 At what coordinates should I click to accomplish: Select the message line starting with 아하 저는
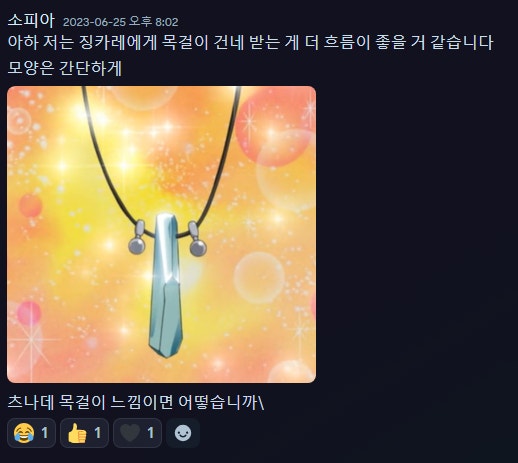pyautogui.click(x=250, y=43)
